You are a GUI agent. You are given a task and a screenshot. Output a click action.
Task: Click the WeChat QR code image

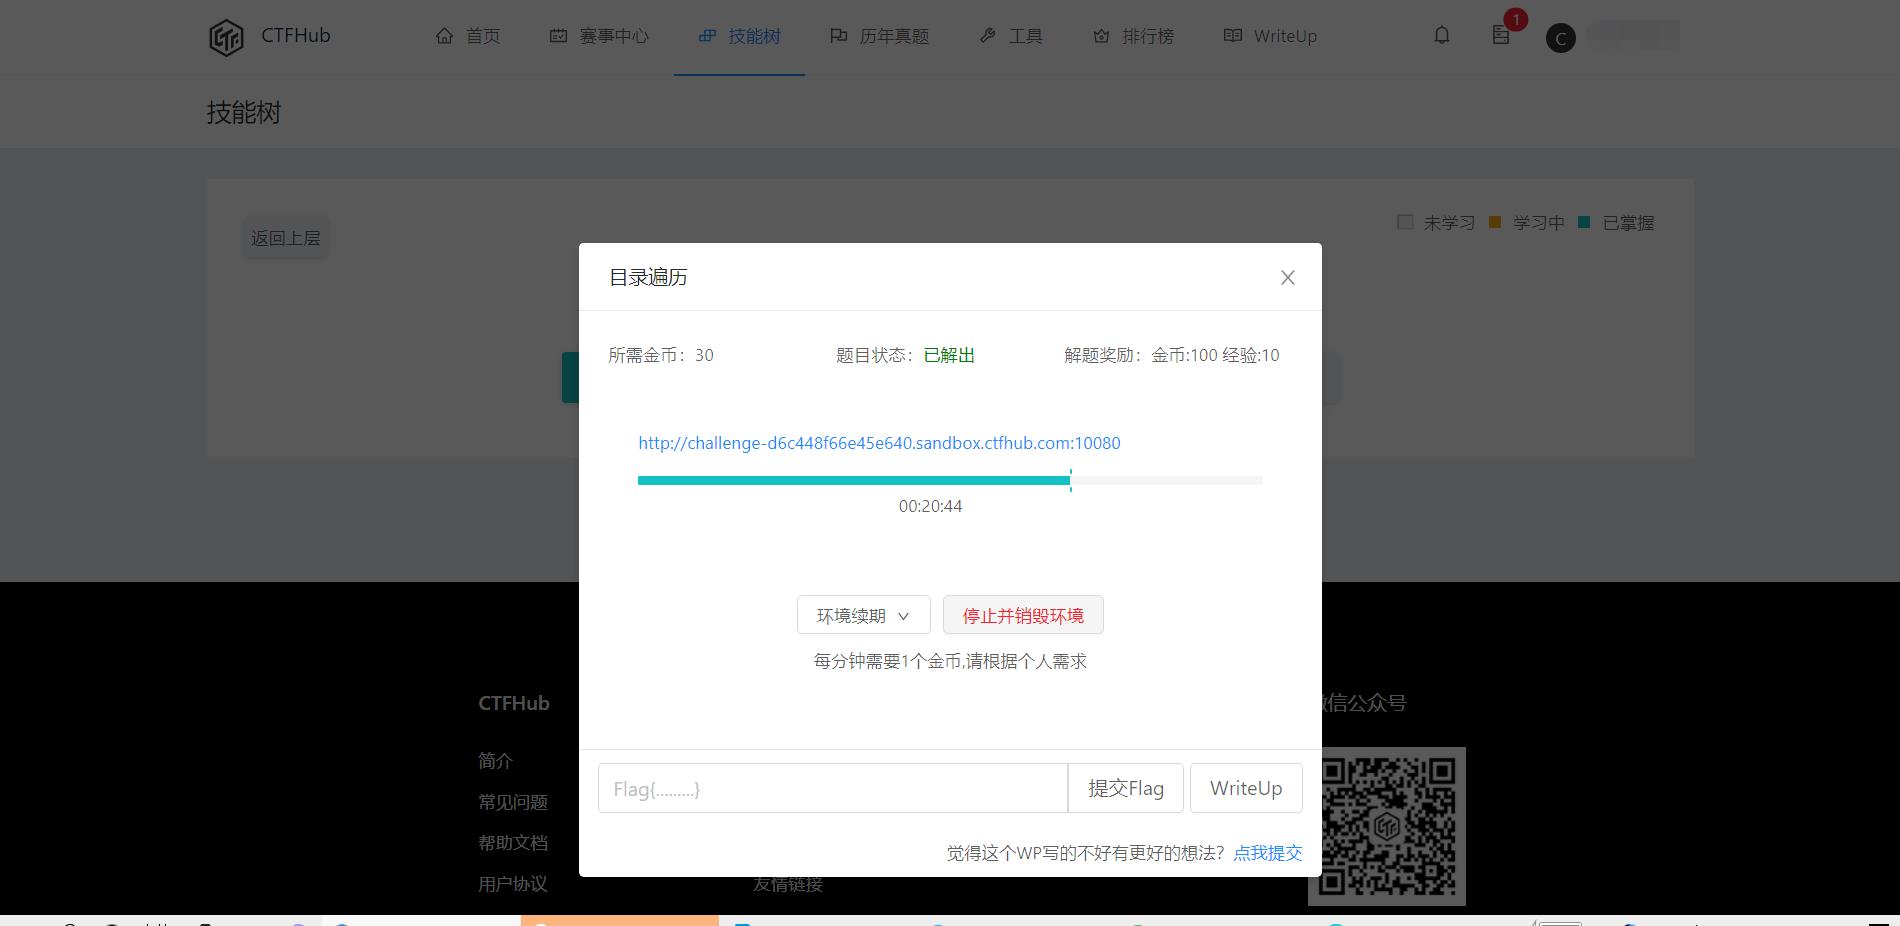click(x=1387, y=826)
